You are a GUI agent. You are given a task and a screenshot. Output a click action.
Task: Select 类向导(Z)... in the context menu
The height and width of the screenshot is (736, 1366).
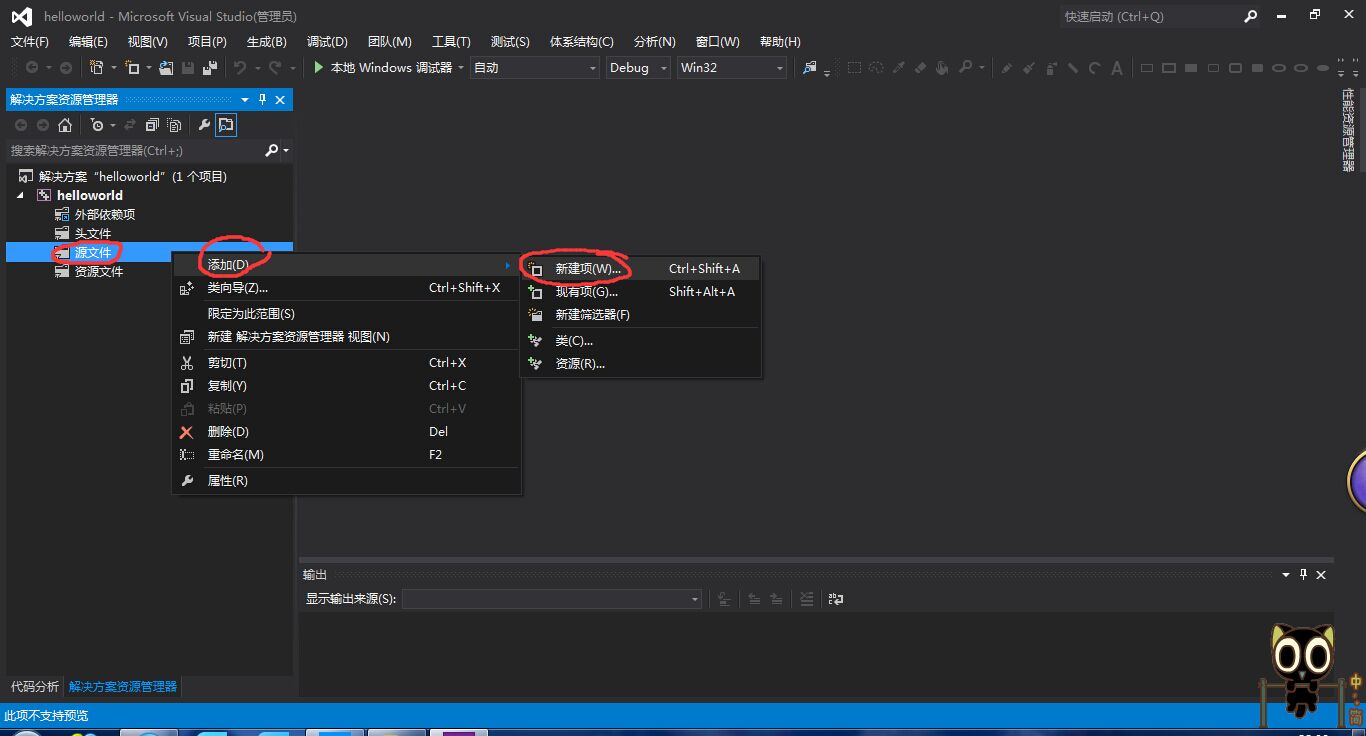tap(346, 288)
